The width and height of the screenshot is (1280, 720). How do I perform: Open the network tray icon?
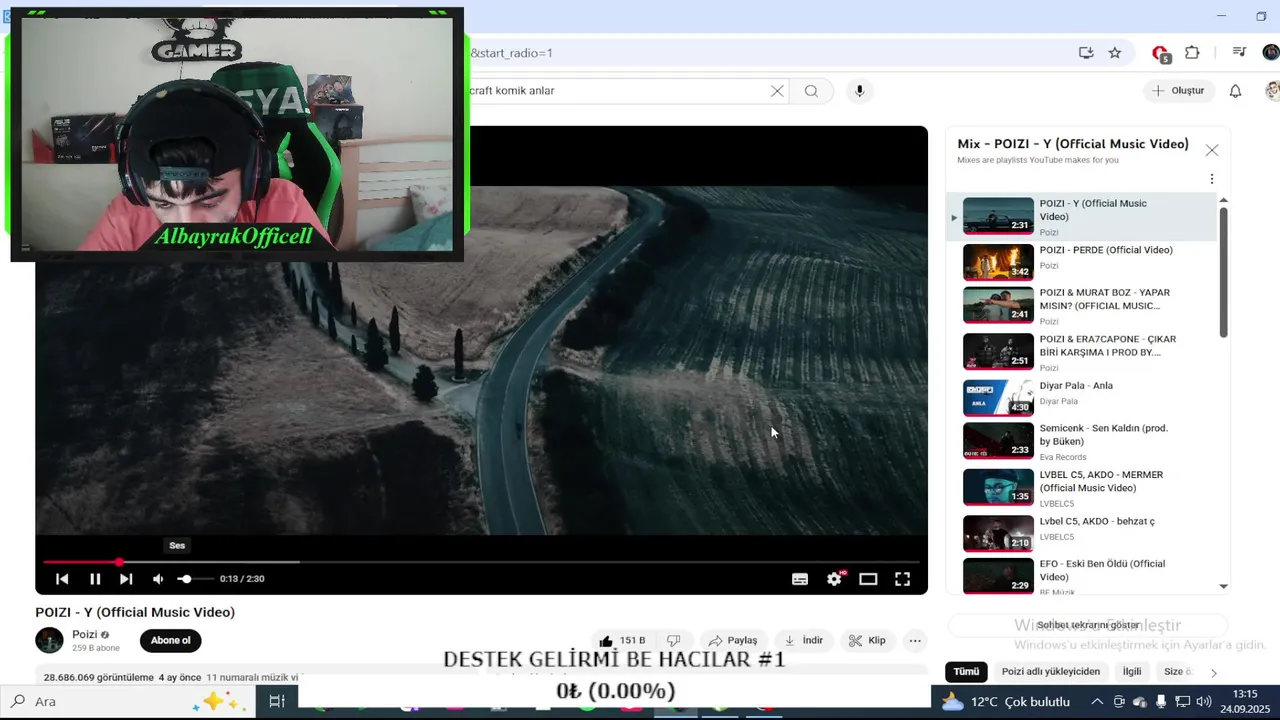(x=1182, y=702)
